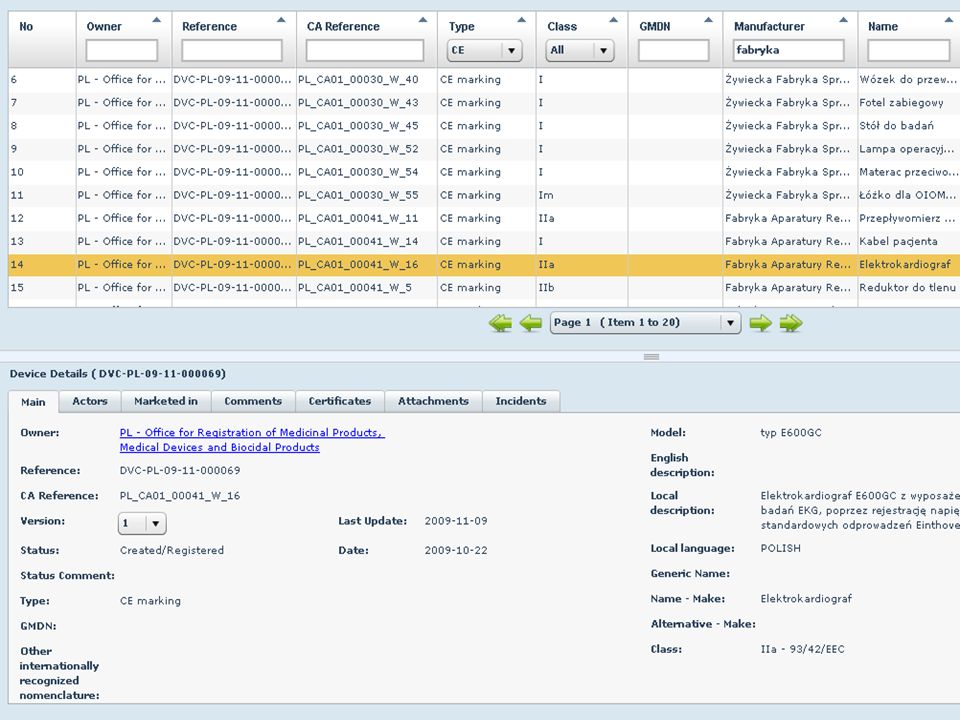The height and width of the screenshot is (720, 960).
Task: Open the Version dropdown
Action: point(142,523)
